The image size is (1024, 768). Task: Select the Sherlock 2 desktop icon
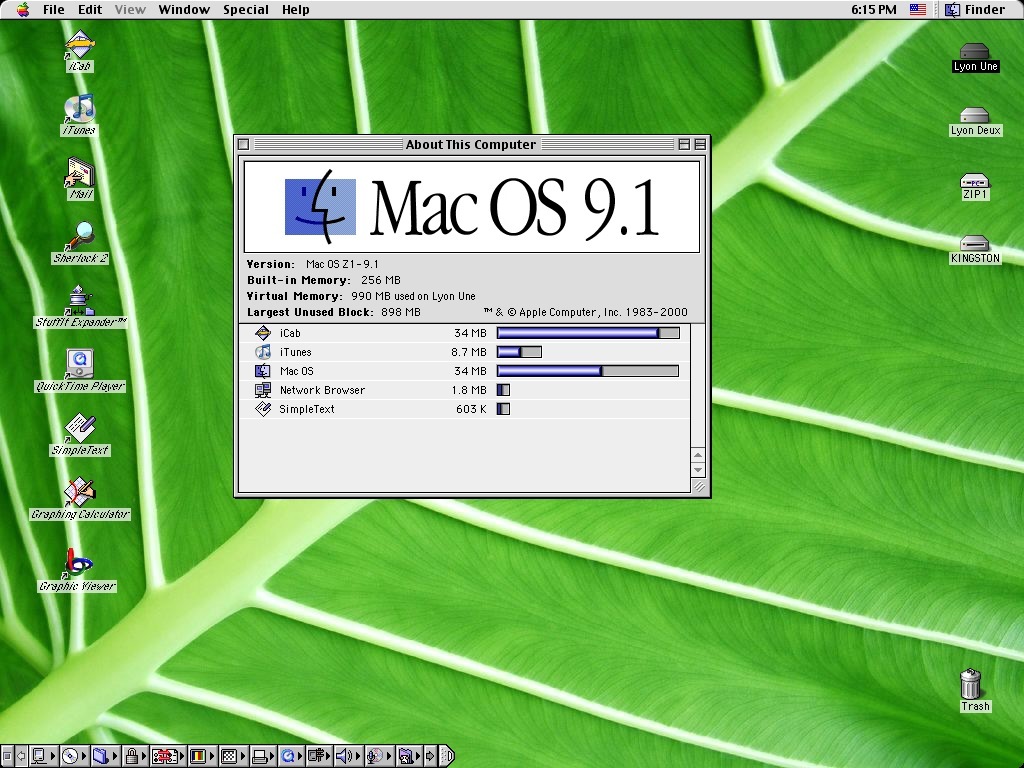click(80, 236)
